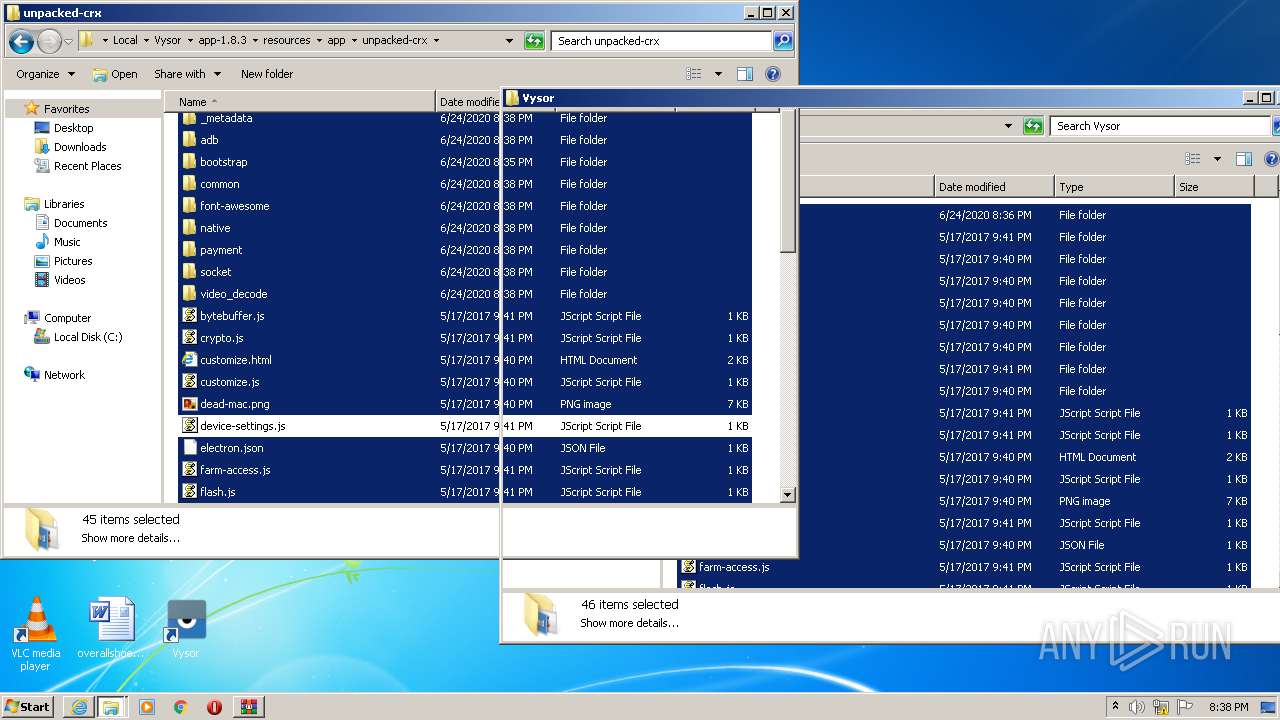Click the help question mark icon in the unpacked-crx toolbar

coord(772,74)
